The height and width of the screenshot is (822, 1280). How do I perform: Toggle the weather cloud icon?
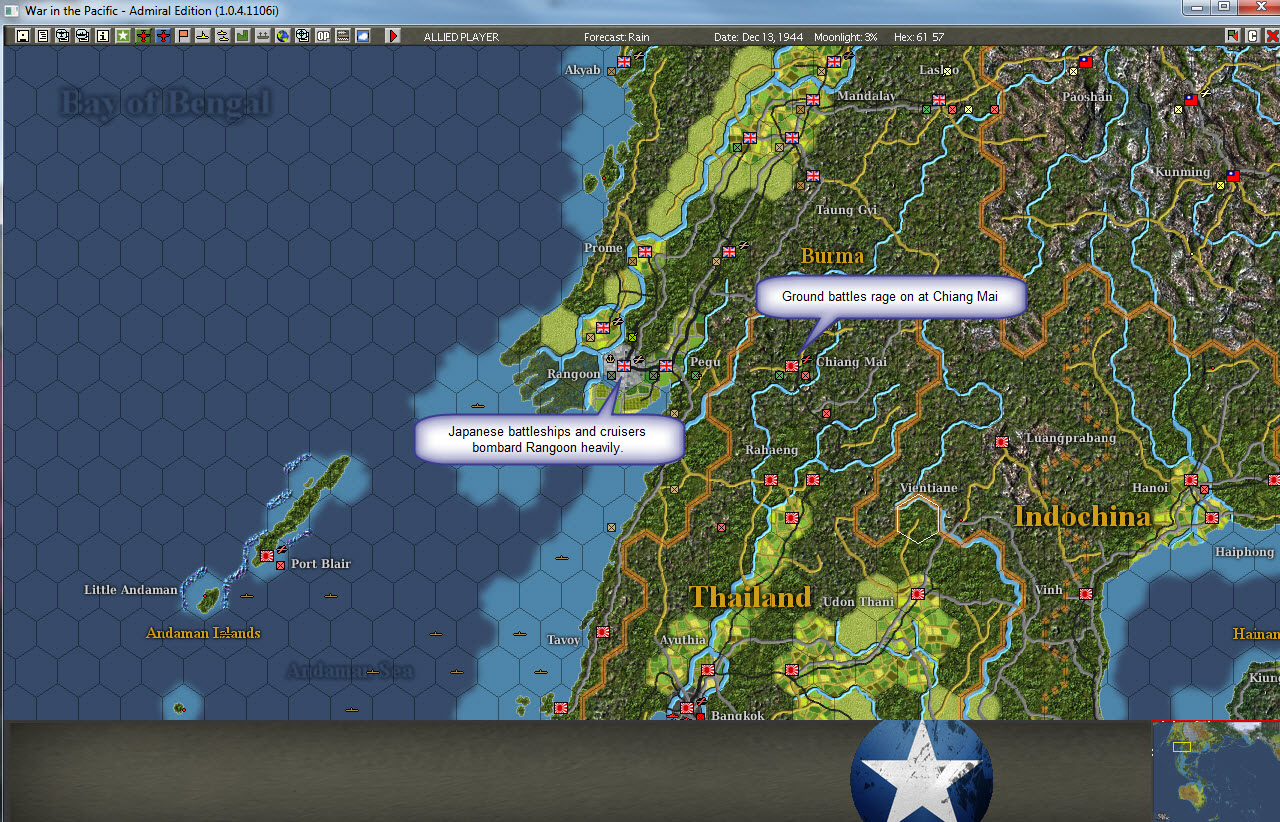tap(363, 36)
